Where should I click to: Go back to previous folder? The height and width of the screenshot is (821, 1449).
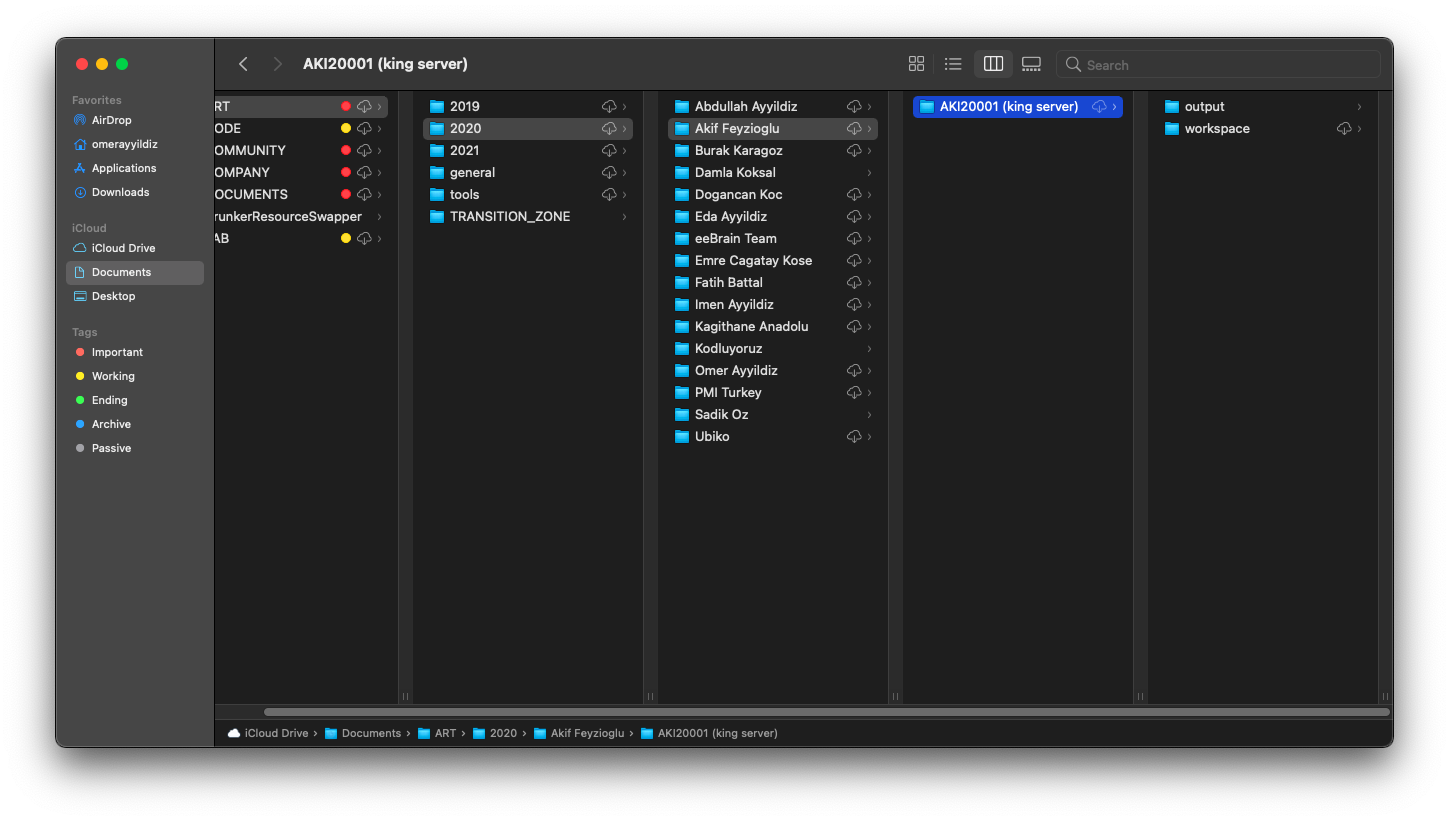pyautogui.click(x=243, y=64)
